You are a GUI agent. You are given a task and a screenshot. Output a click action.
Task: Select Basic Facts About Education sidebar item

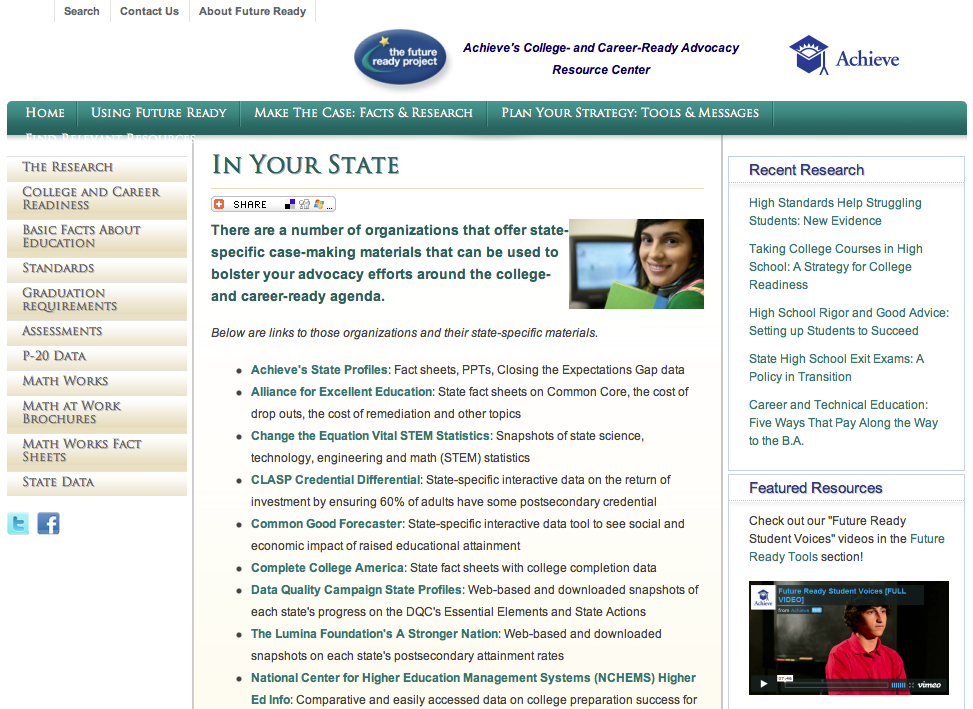(x=97, y=237)
